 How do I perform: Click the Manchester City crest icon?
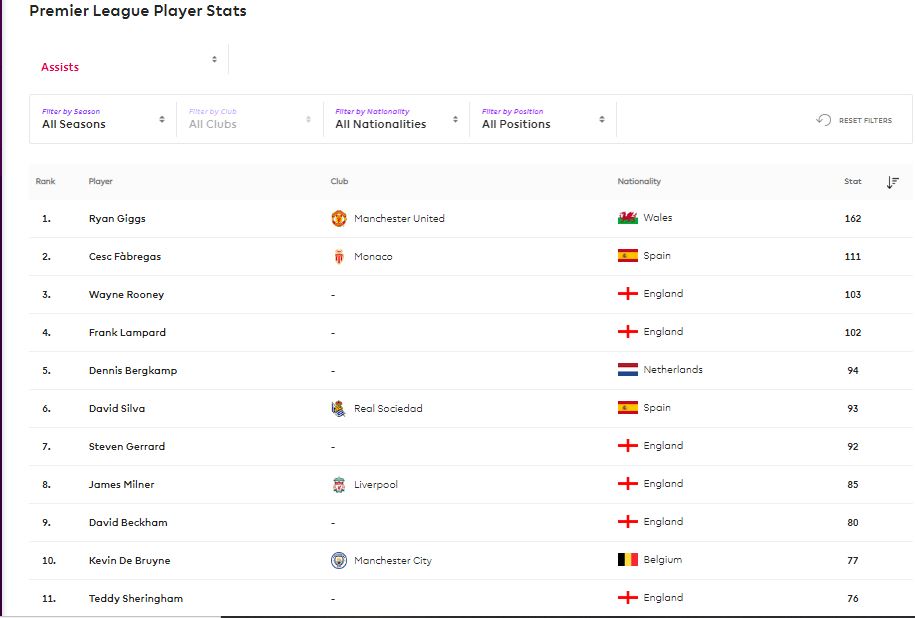click(x=338, y=560)
